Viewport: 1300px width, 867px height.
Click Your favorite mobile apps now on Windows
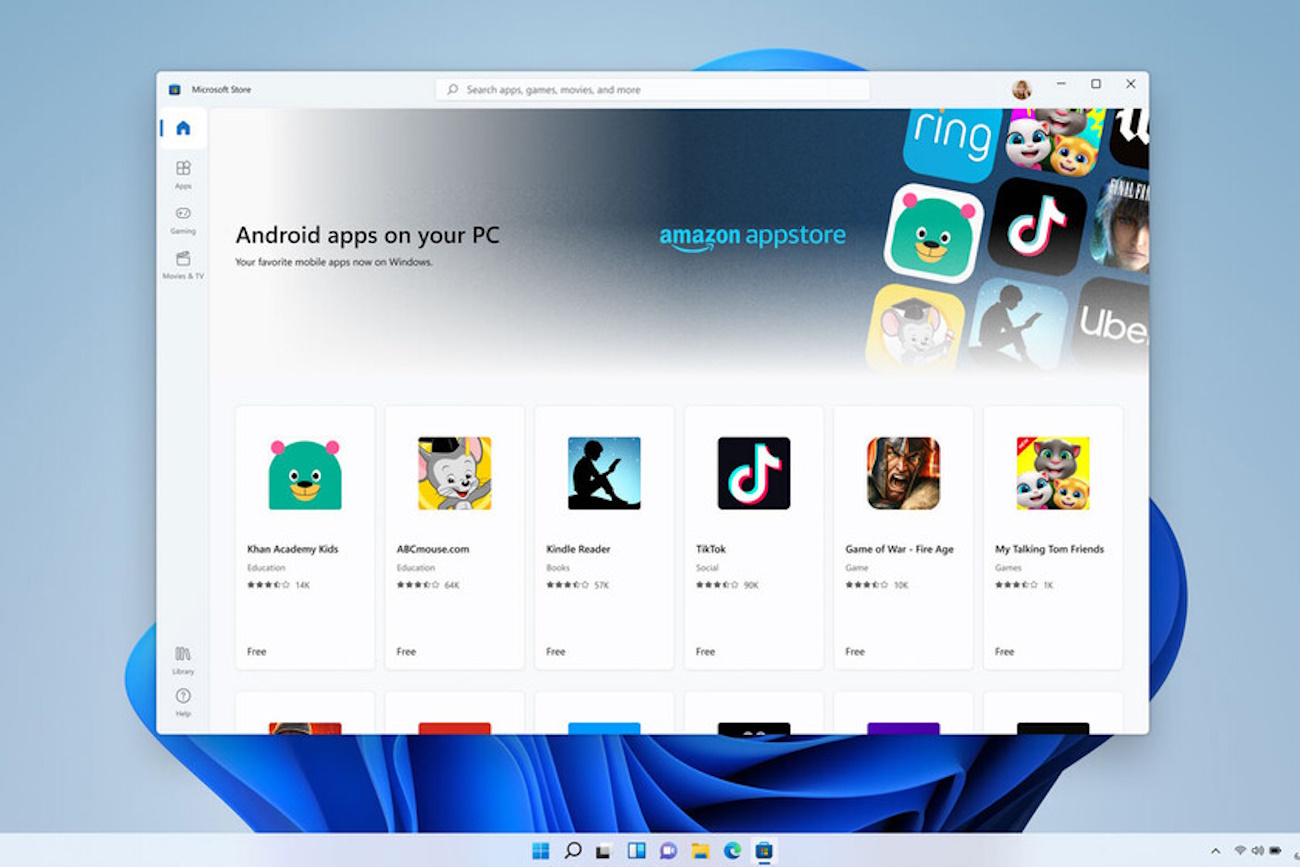click(x=334, y=262)
